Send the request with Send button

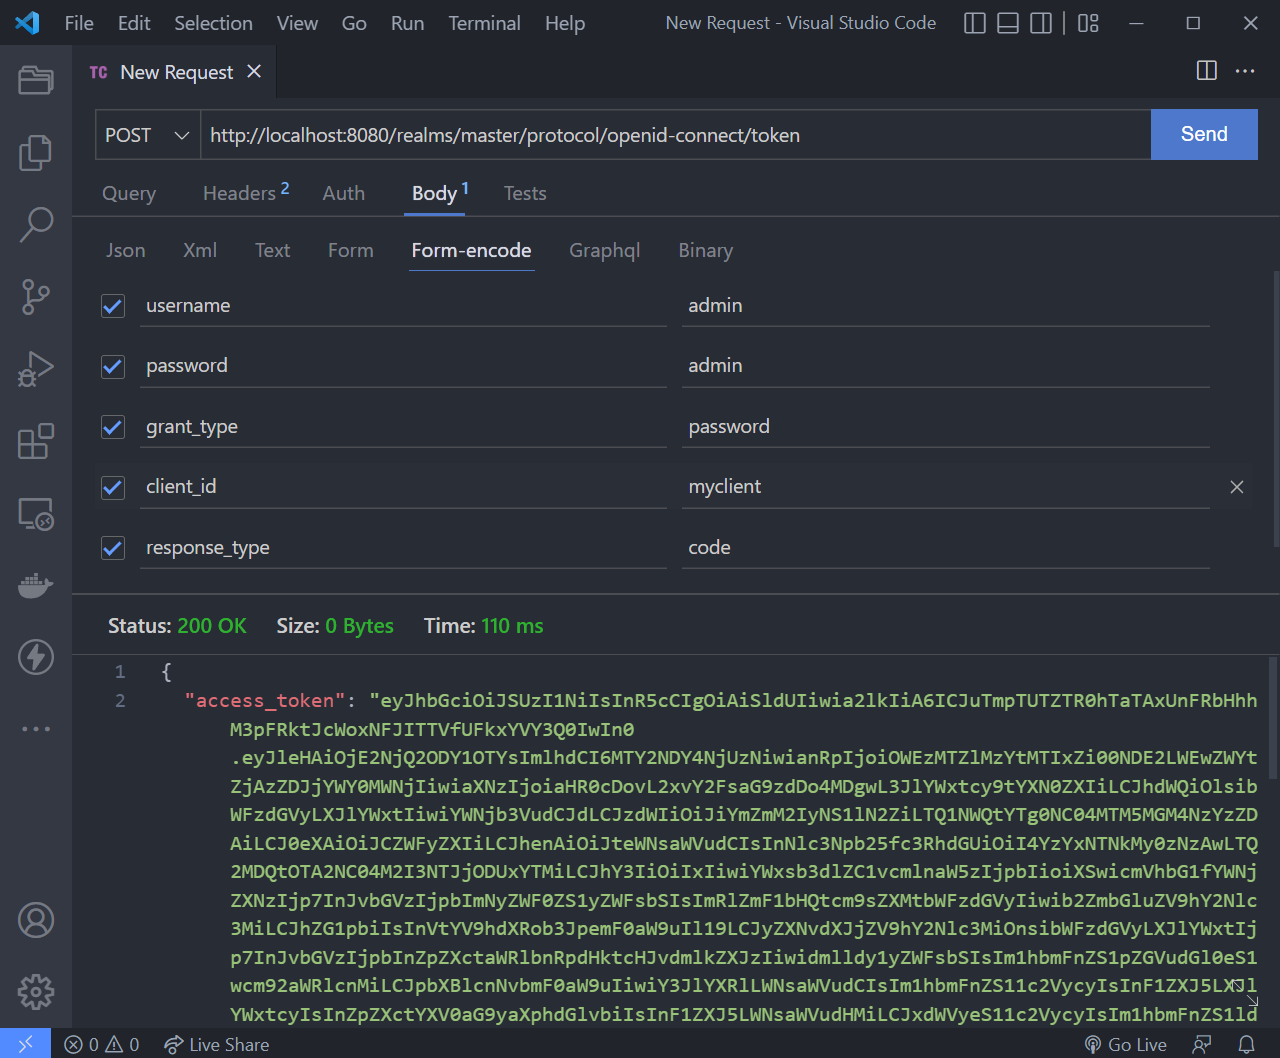[x=1204, y=135]
